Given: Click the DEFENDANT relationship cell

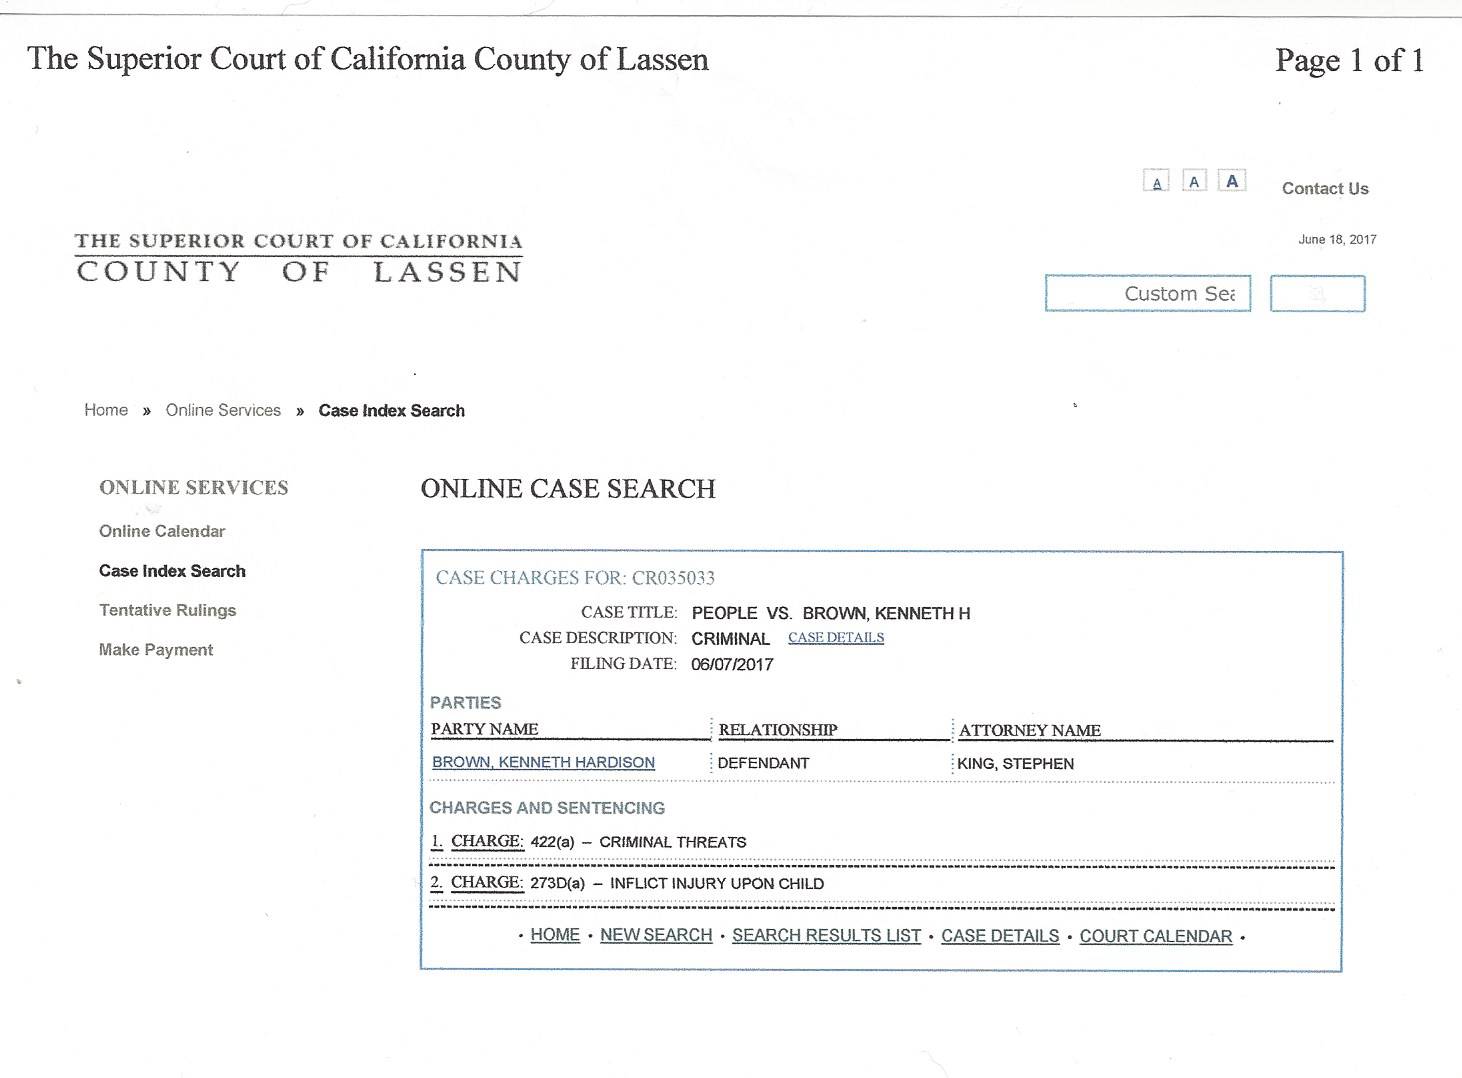Looking at the screenshot, I should [764, 763].
